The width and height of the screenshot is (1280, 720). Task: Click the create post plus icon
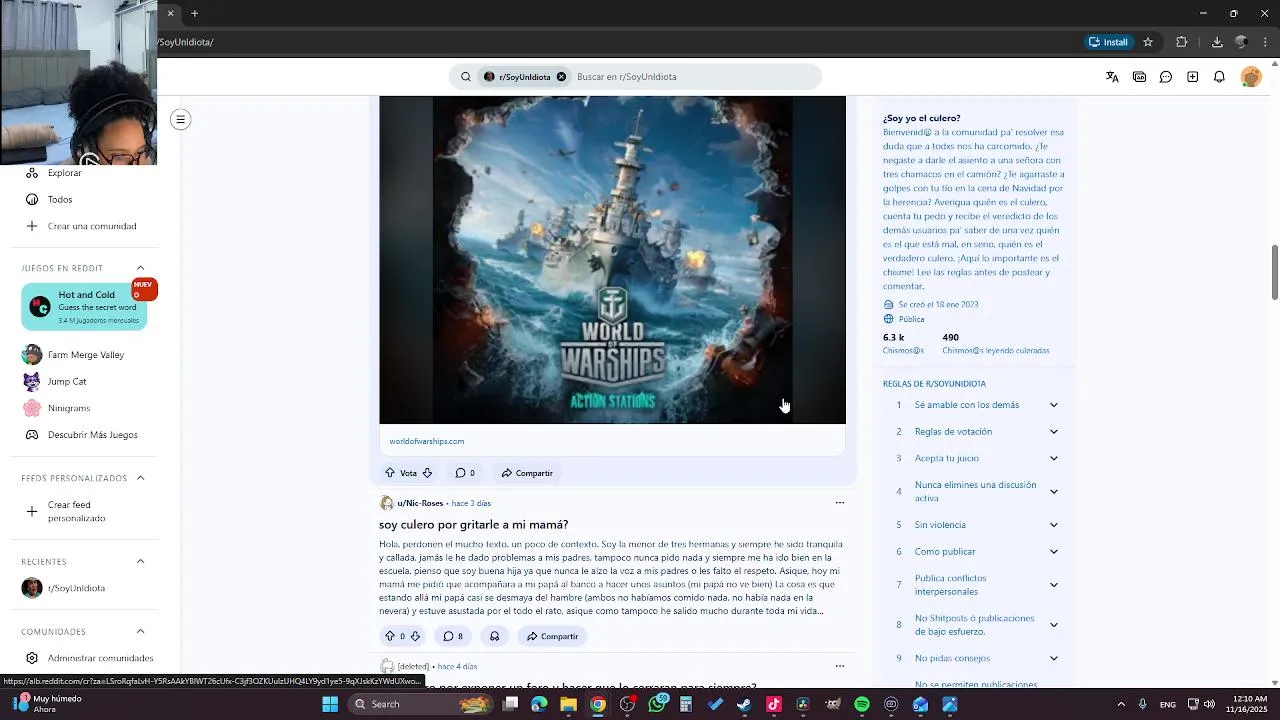1192,77
